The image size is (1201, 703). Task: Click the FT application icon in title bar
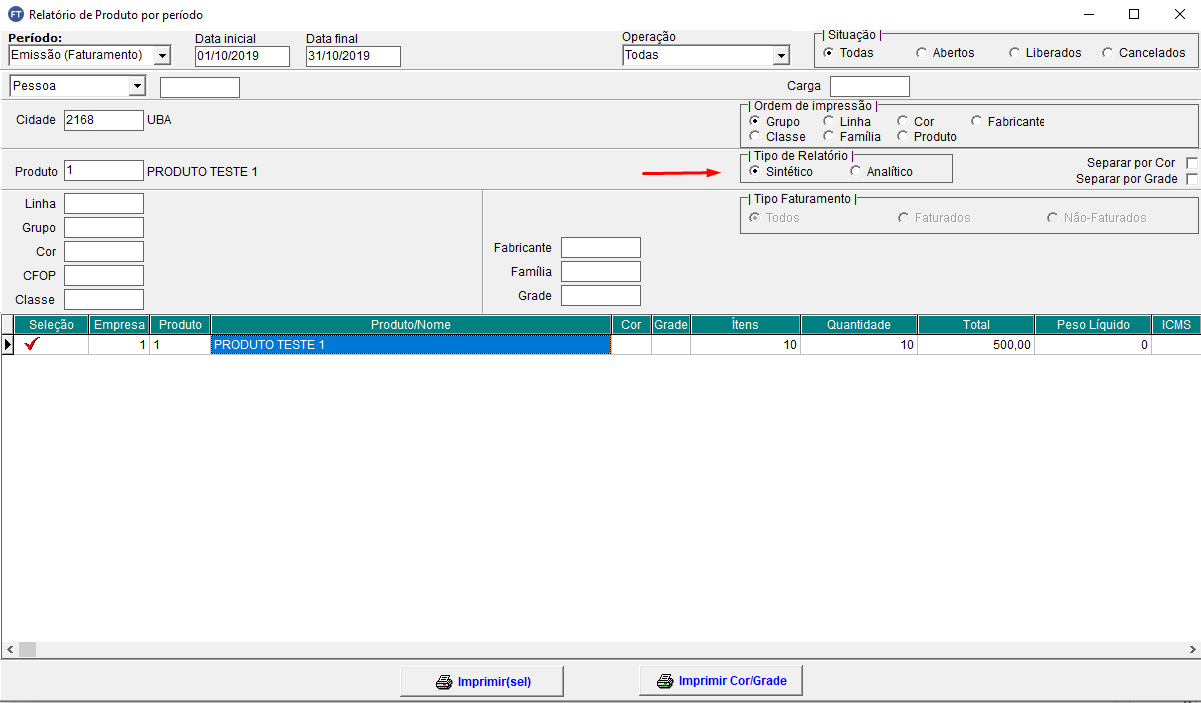coord(15,15)
